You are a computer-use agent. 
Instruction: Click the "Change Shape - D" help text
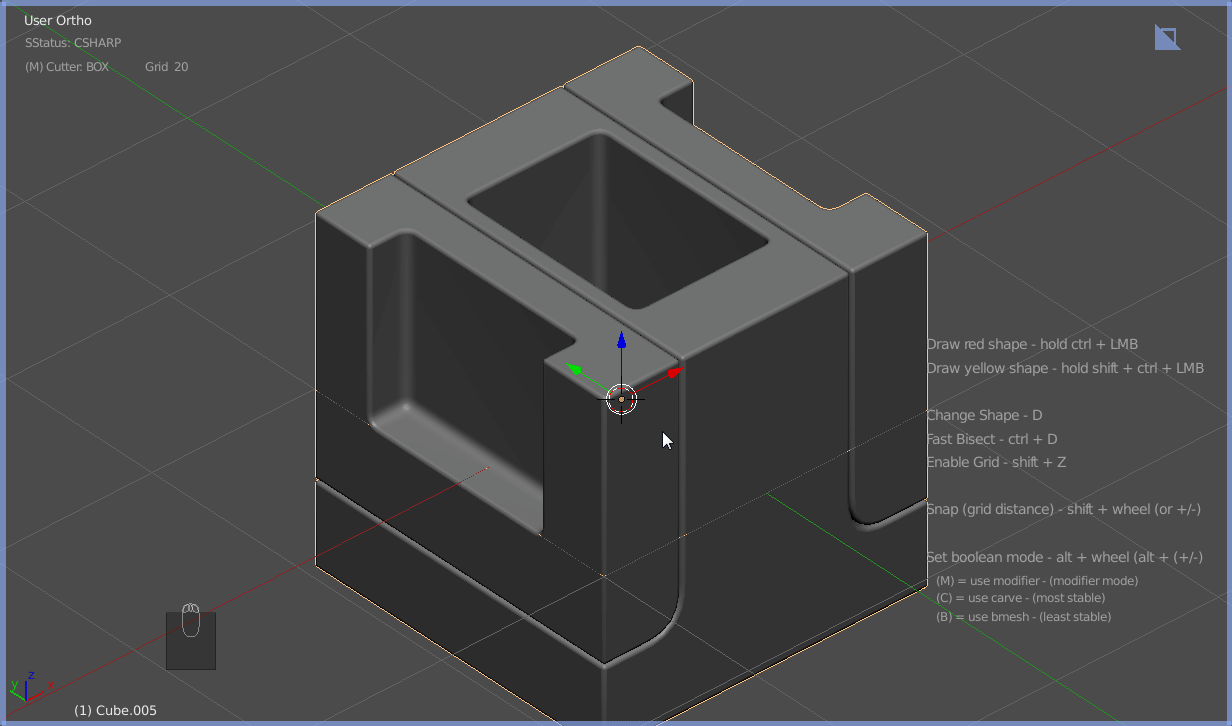click(984, 415)
